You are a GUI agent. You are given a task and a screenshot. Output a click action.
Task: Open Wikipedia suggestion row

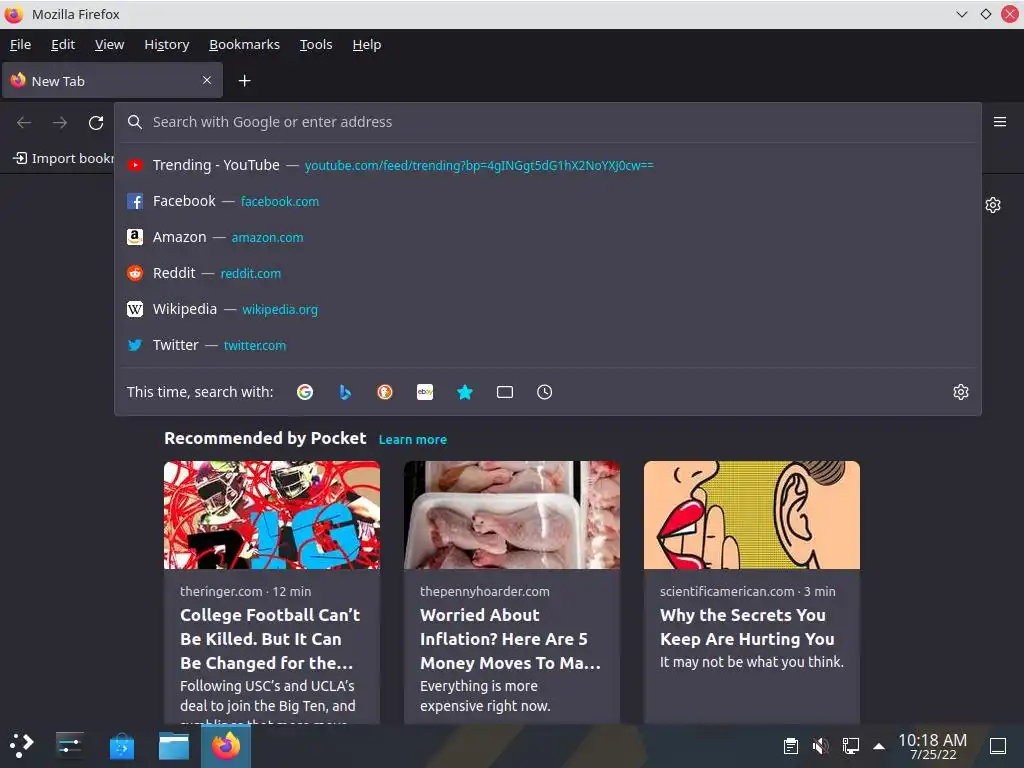tap(547, 309)
